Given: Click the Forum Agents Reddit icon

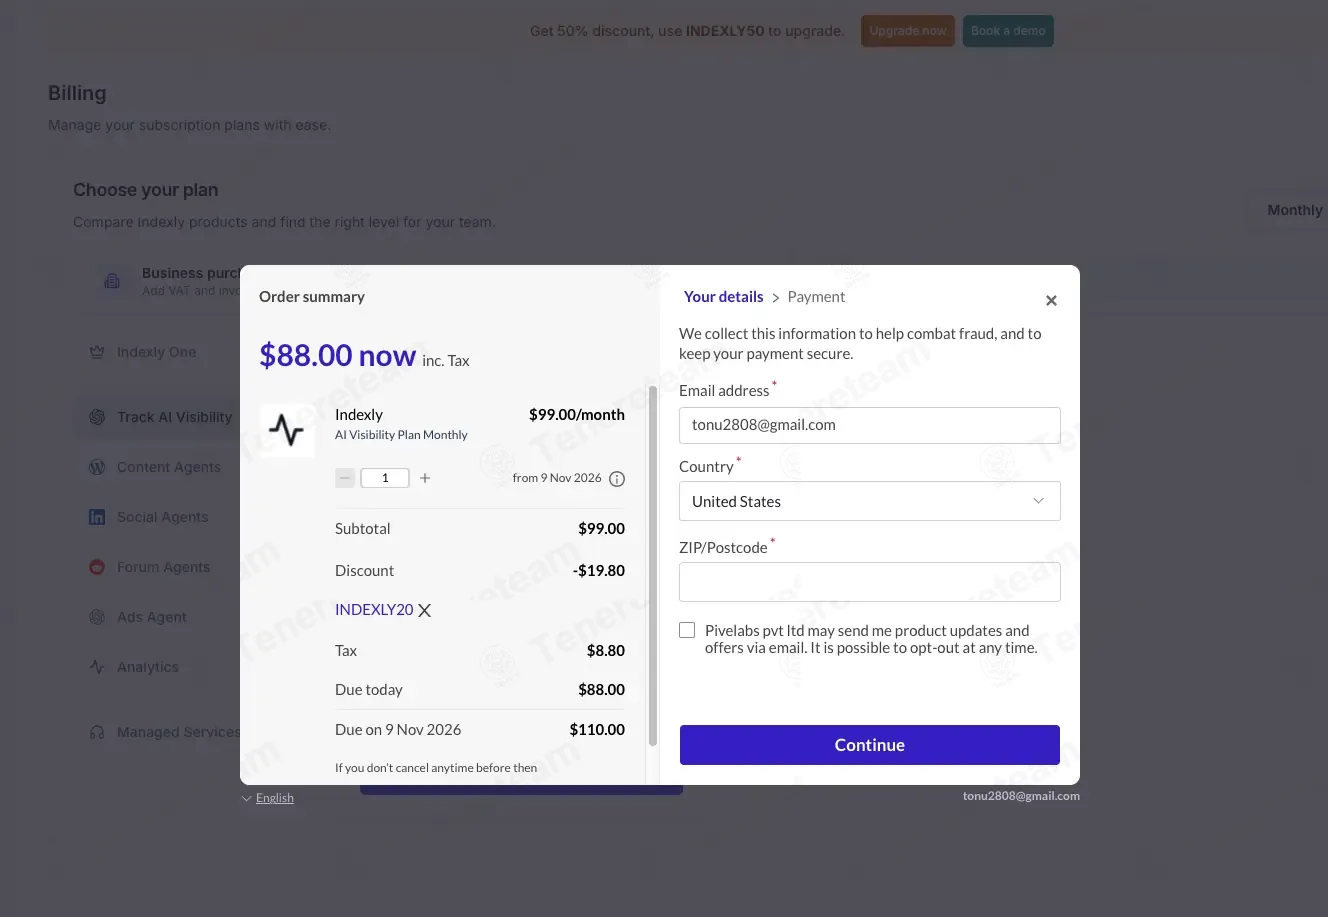Looking at the screenshot, I should 97,567.
